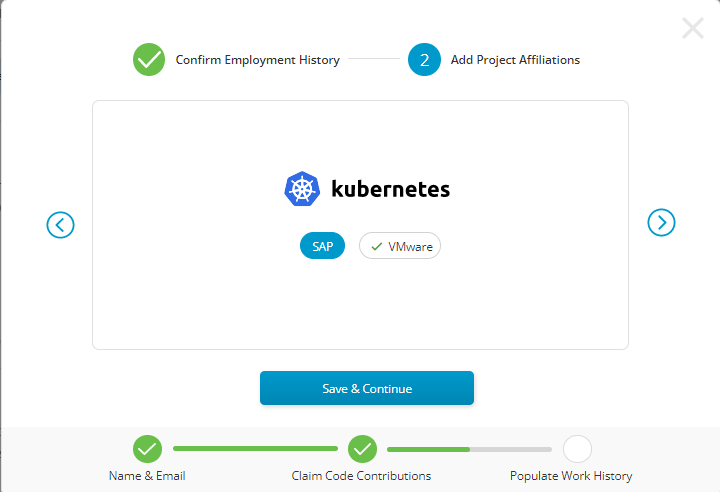Advance to next project with right arrow
Image resolution: width=720 pixels, height=492 pixels.
pos(661,222)
